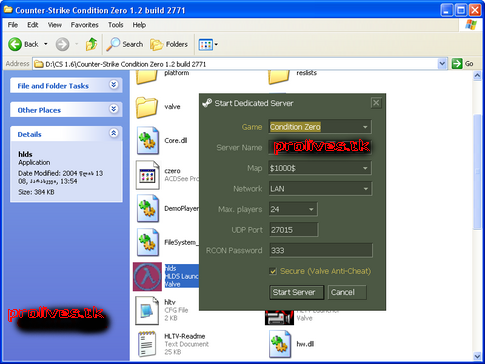
Task: Open the View menu
Action: [55, 25]
